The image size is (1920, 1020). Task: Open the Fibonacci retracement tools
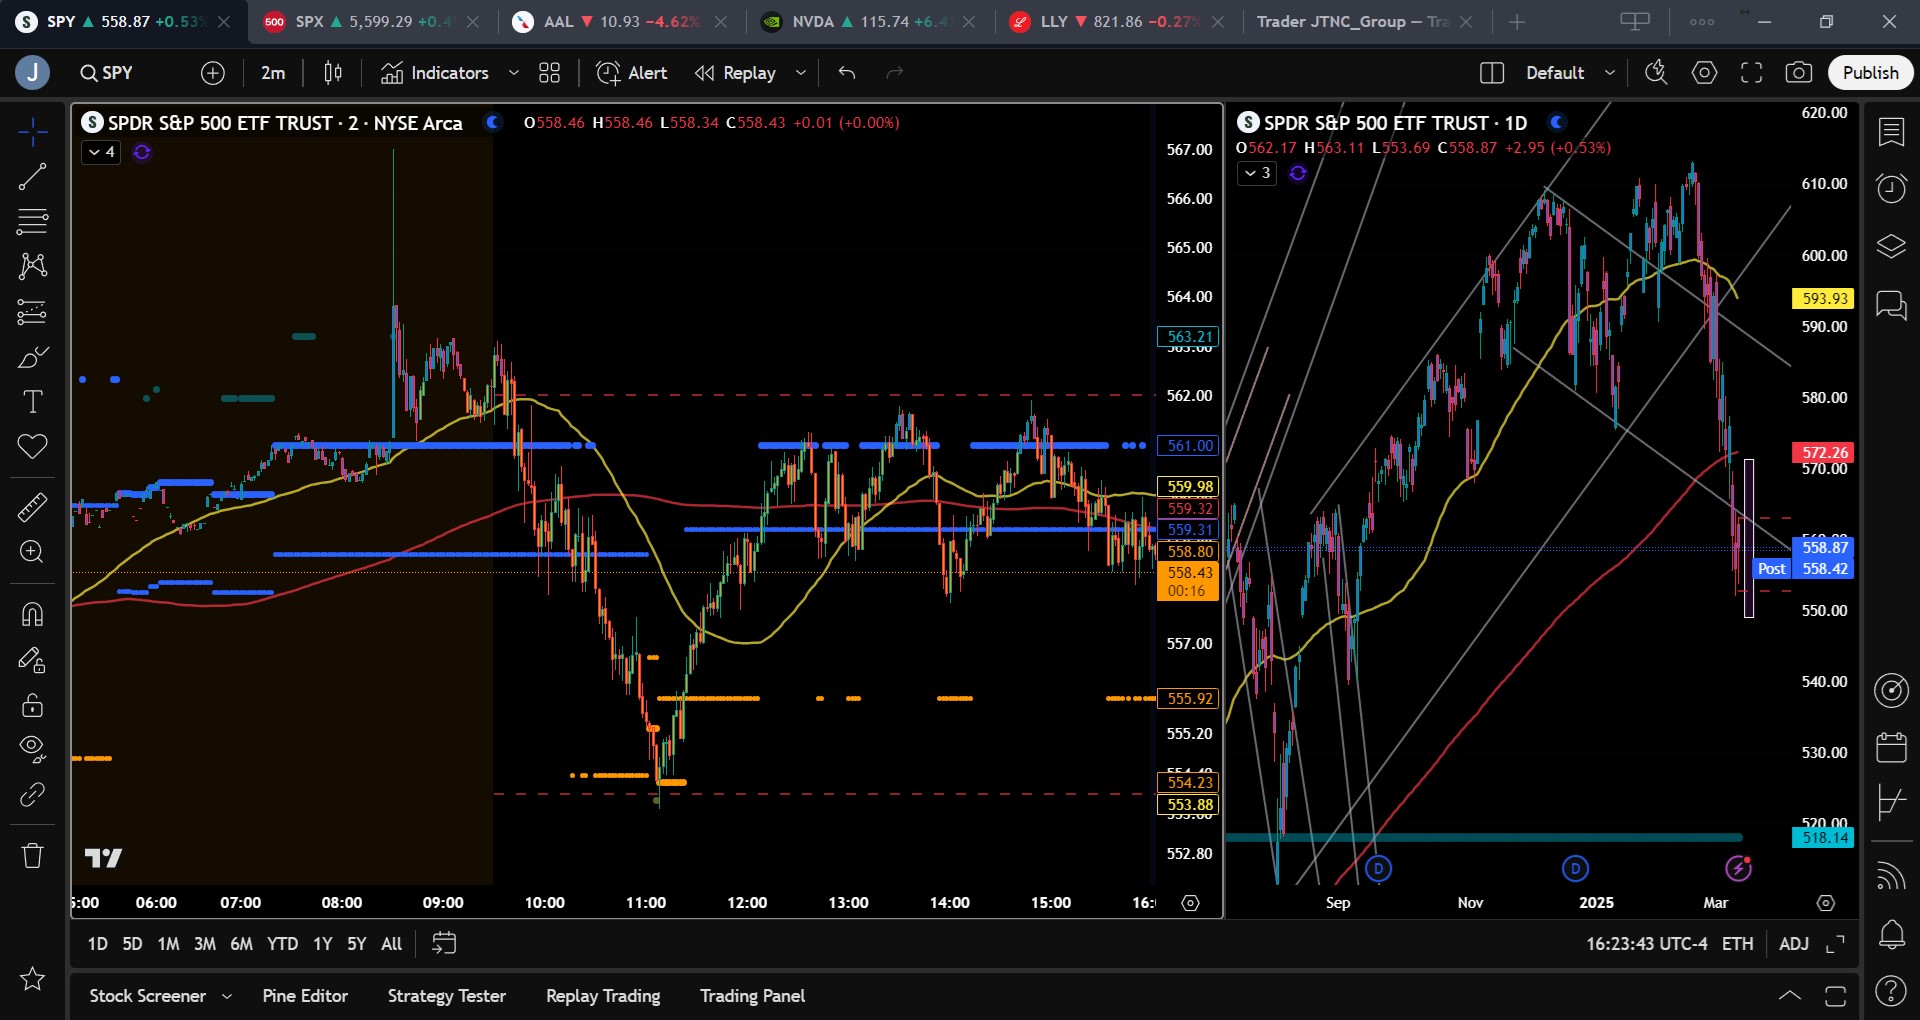[32, 221]
